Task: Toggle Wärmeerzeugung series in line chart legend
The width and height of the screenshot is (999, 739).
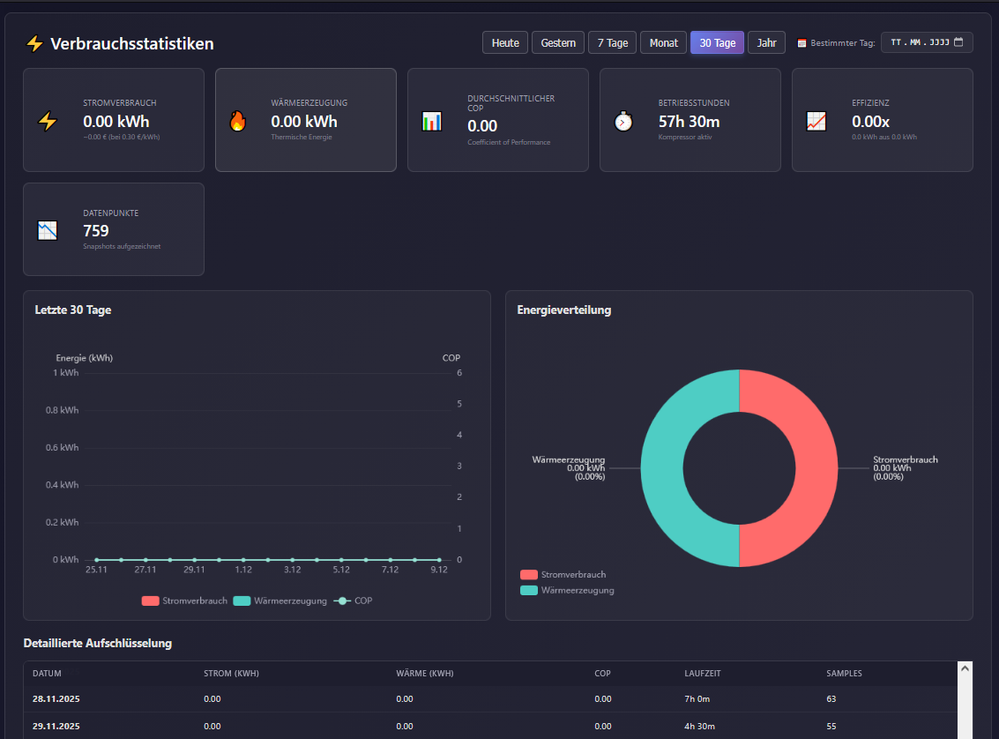Action: tap(279, 600)
